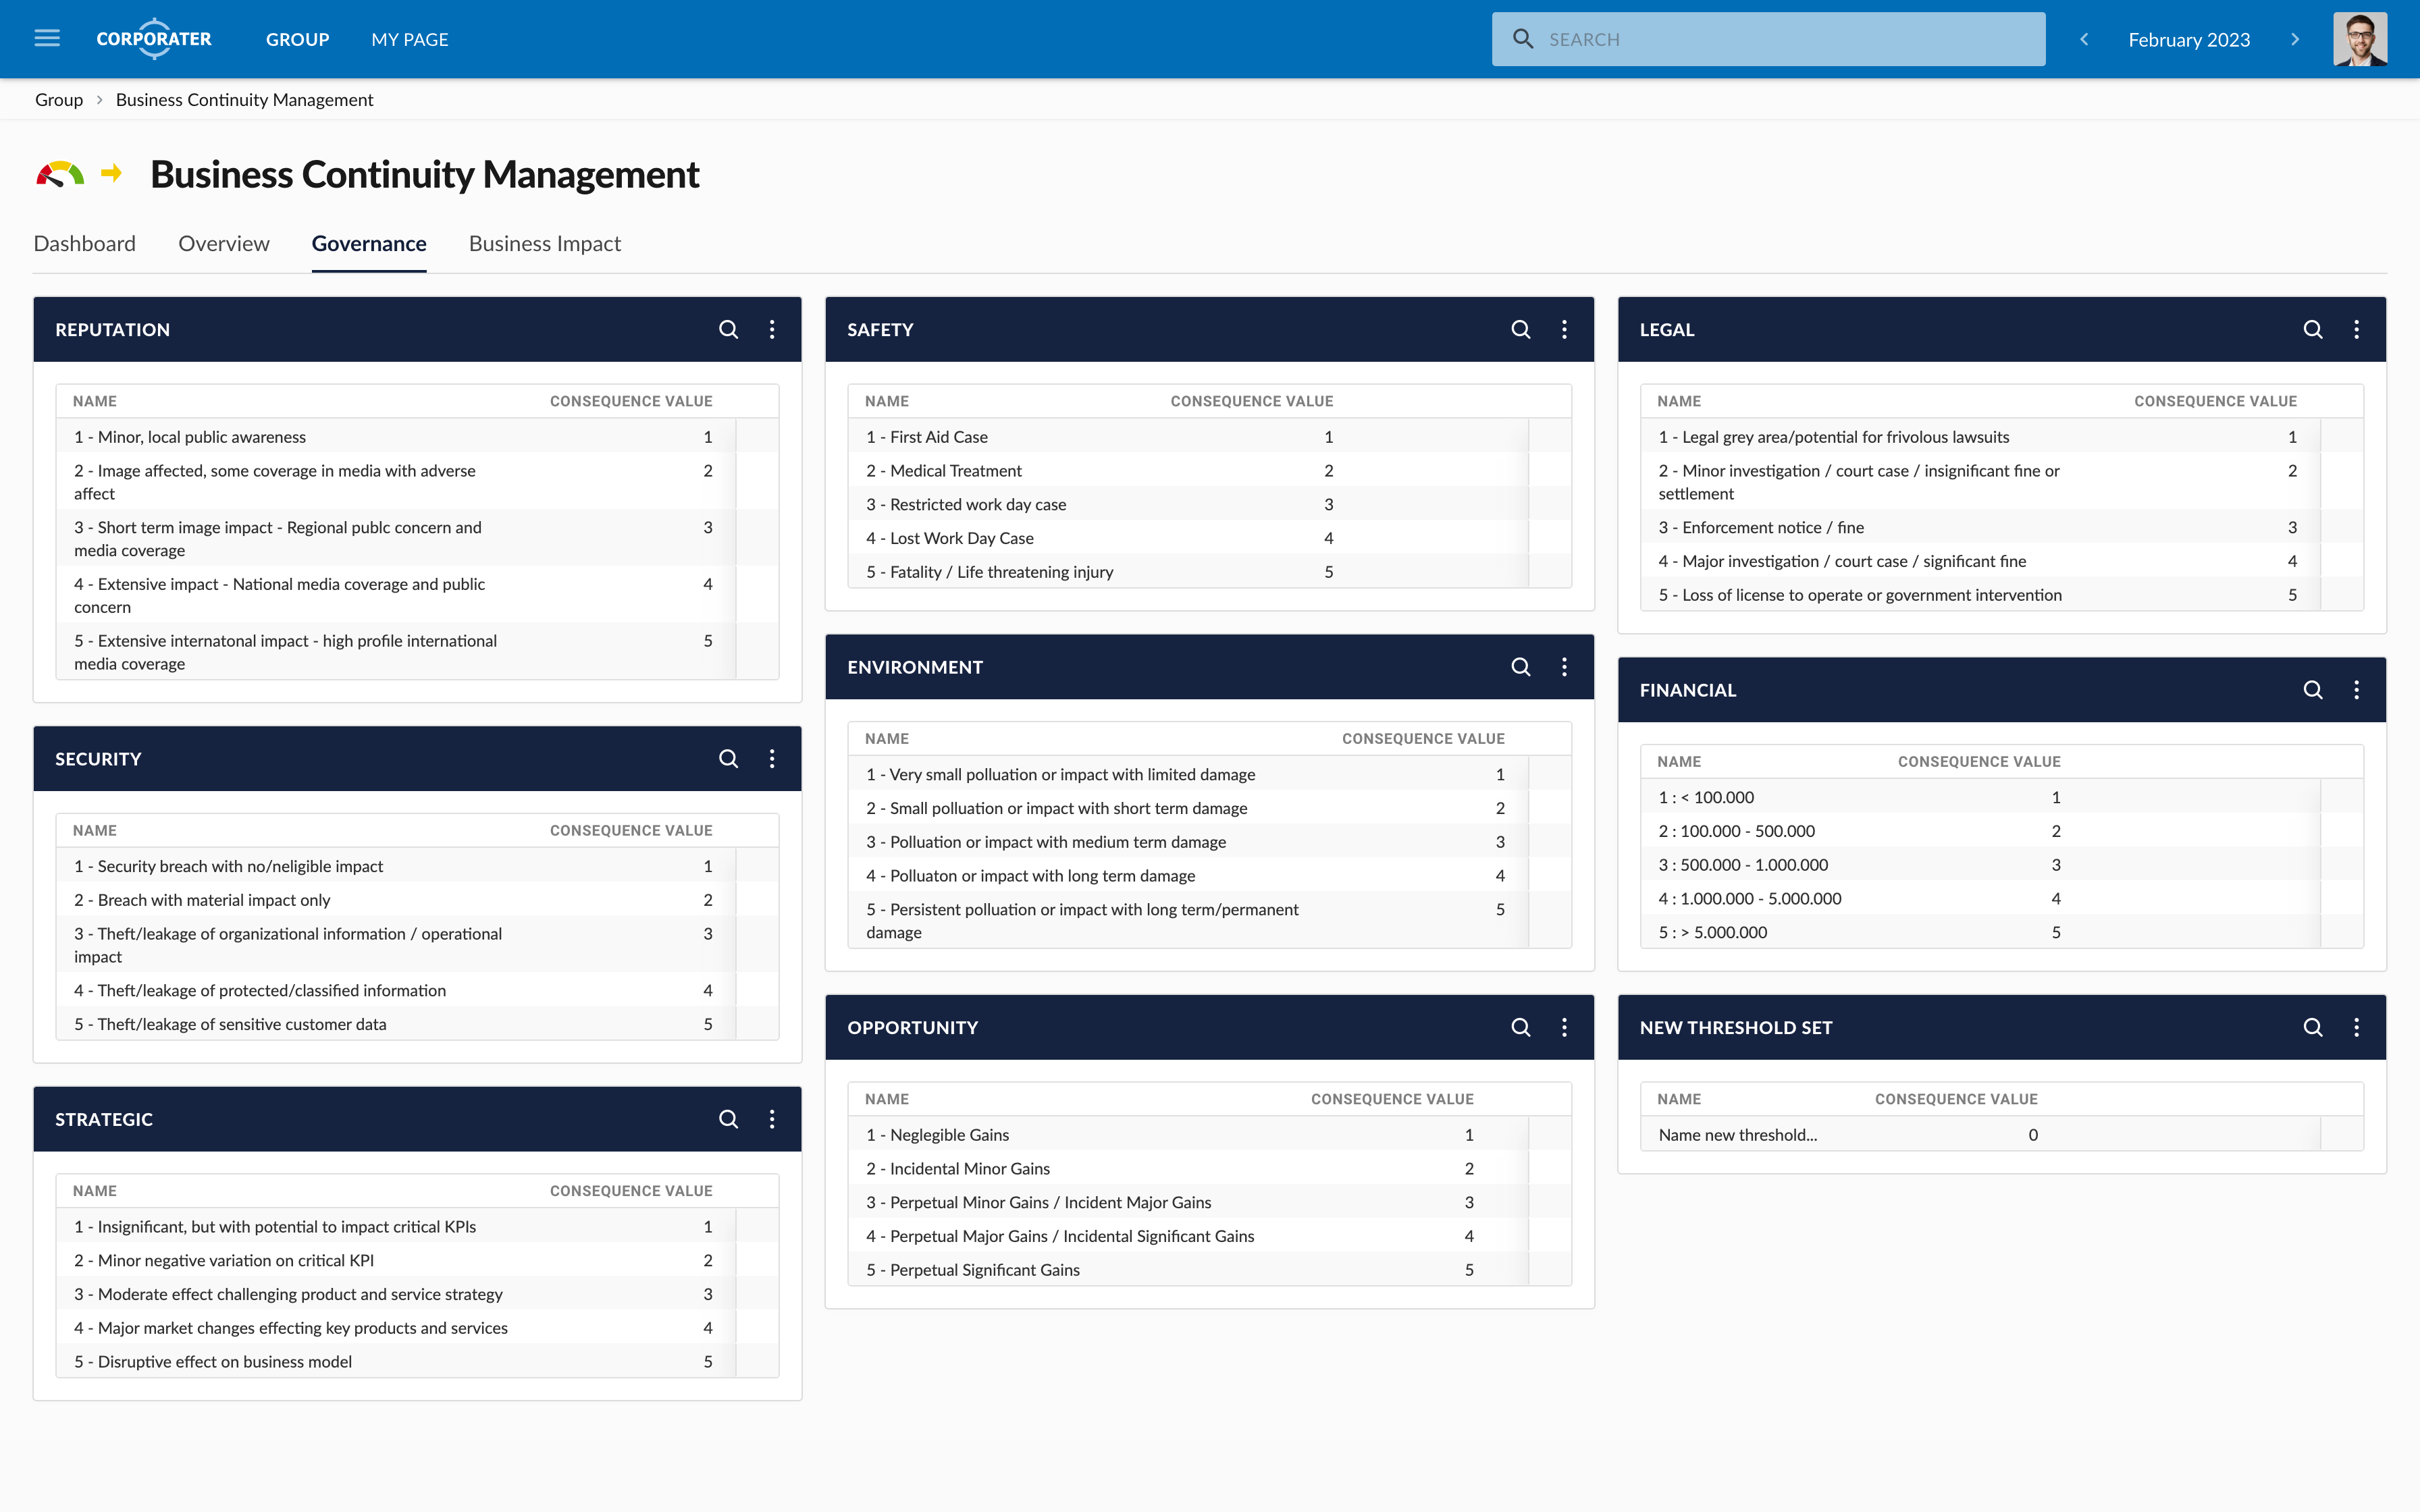Image resolution: width=2420 pixels, height=1512 pixels.
Task: Click the Corporater logo
Action: 153,39
